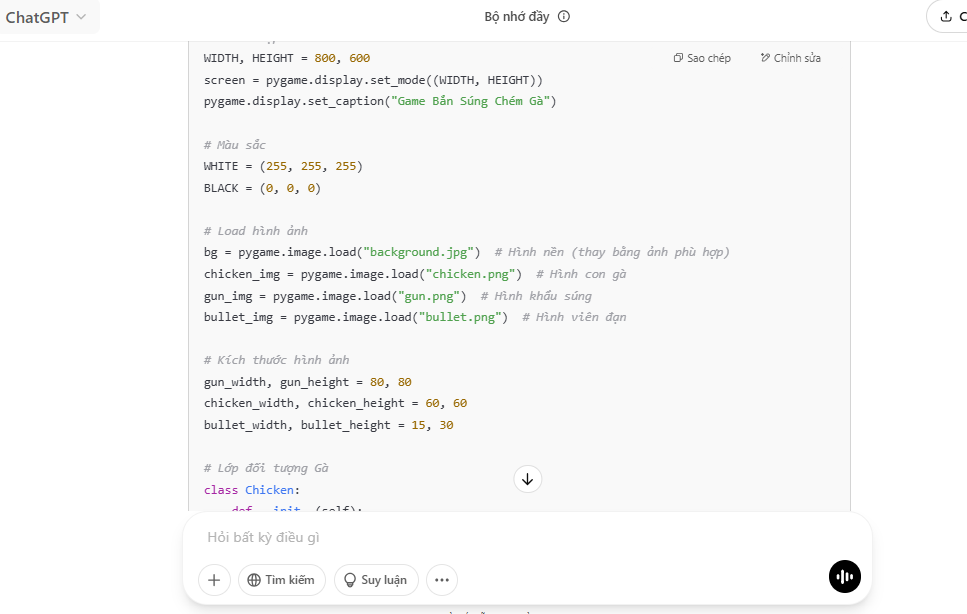This screenshot has height=614, width=967.
Task: Click the class Chicken definition line
Action: pos(249,490)
